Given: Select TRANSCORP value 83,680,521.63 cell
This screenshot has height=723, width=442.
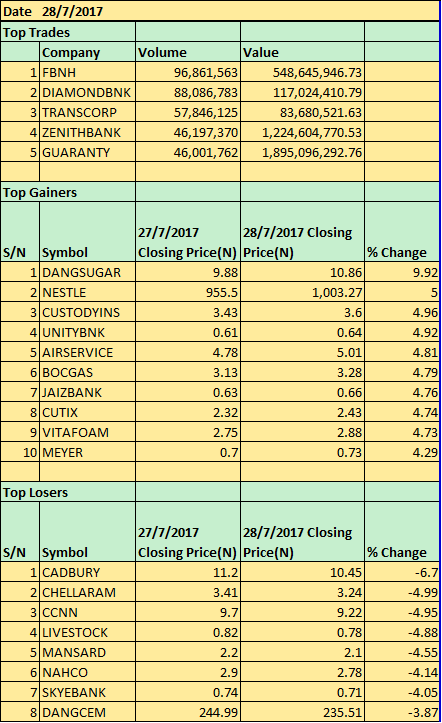Looking at the screenshot, I should 302,112.
